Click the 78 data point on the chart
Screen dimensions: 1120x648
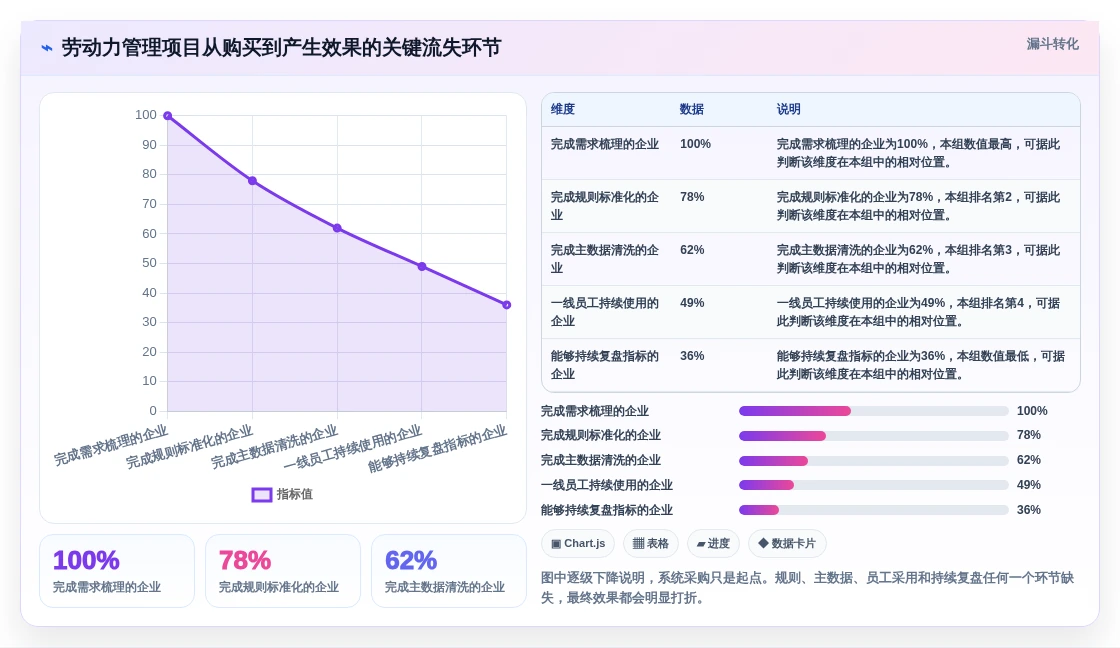252,181
